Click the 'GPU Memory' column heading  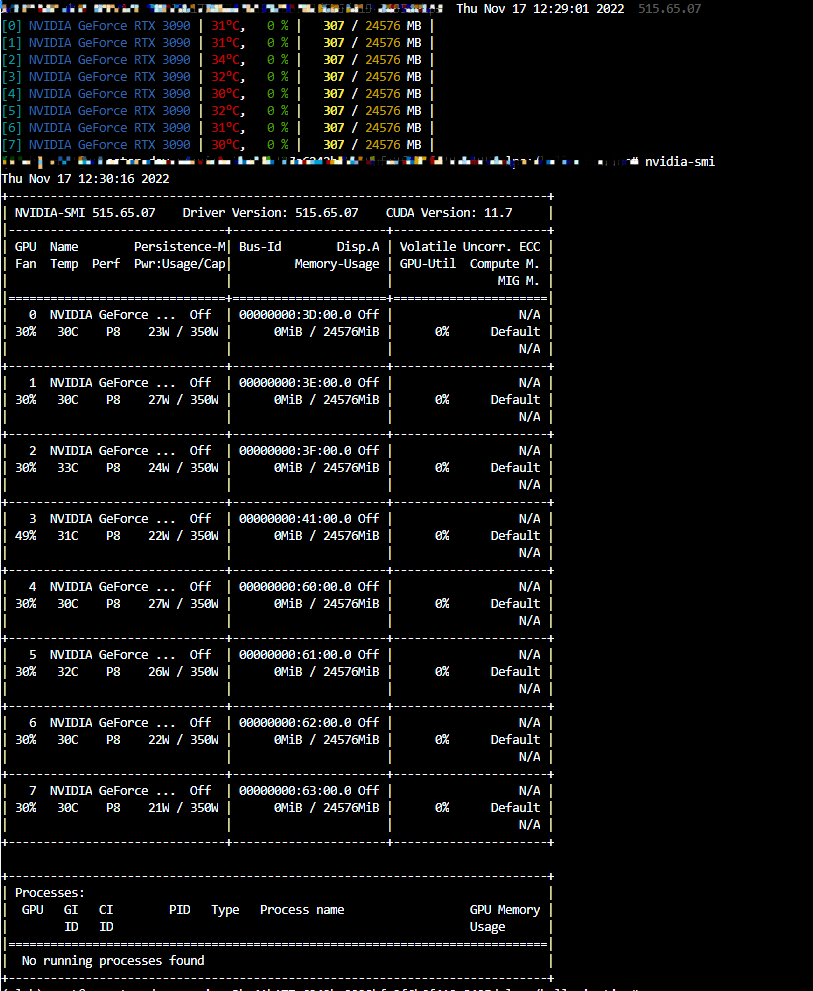504,910
